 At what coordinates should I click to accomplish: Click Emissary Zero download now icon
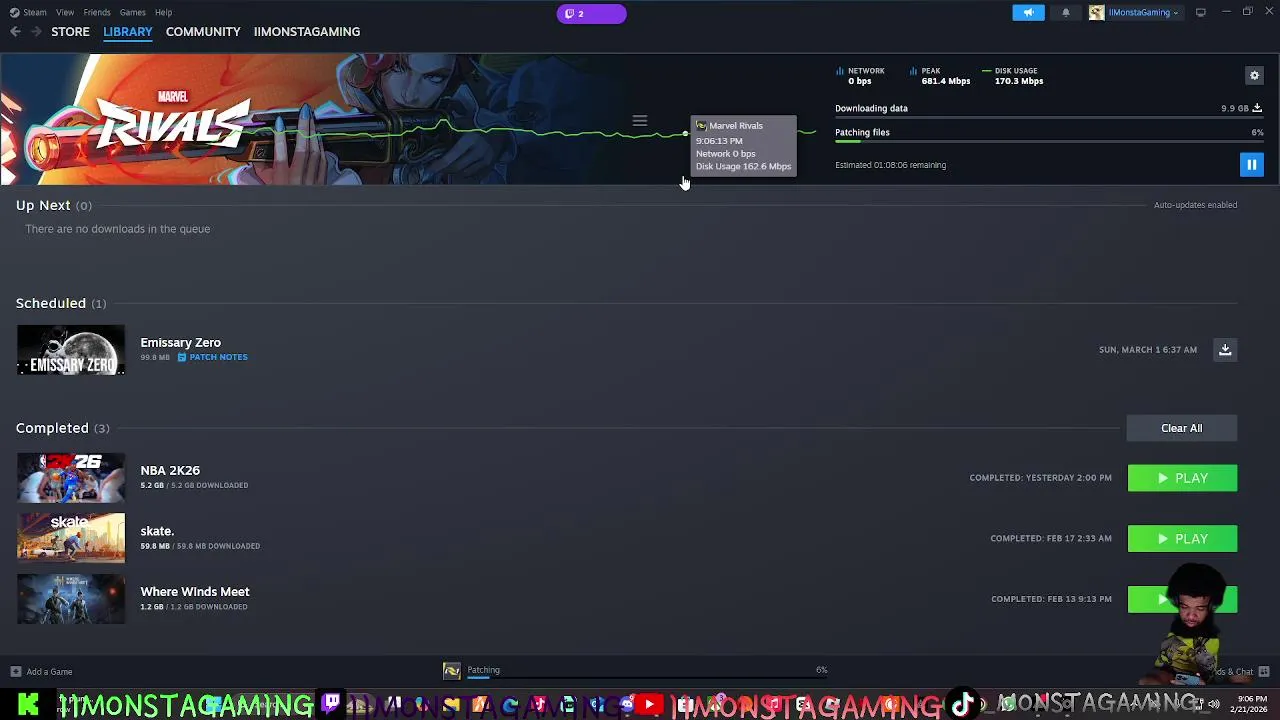click(x=1225, y=350)
